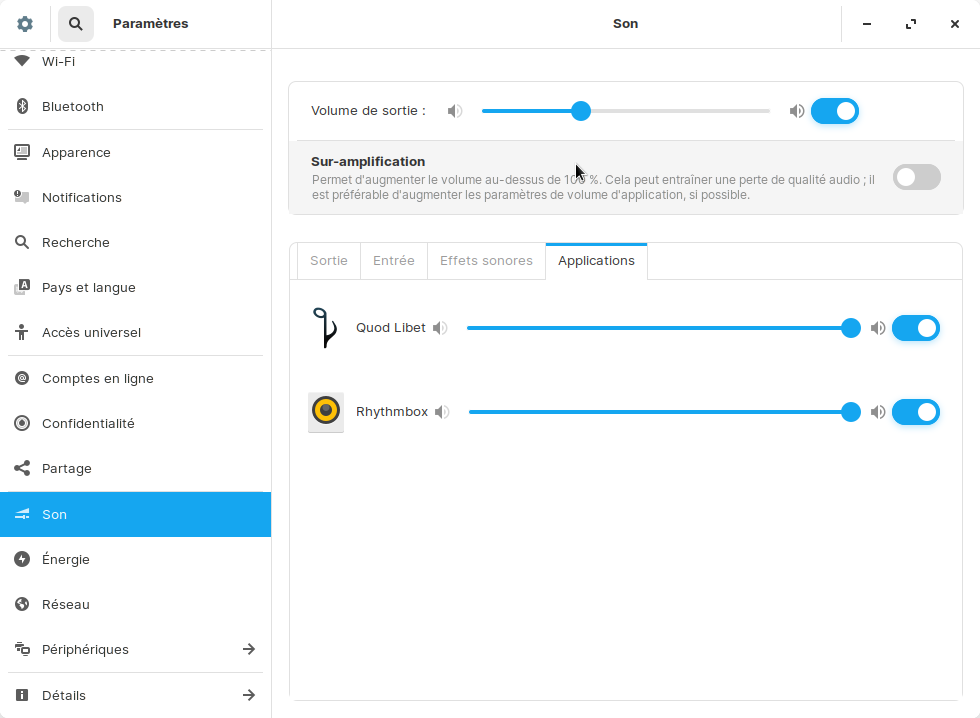Click the Rhythmbox speaker application icon
The width and height of the screenshot is (980, 718).
point(326,412)
